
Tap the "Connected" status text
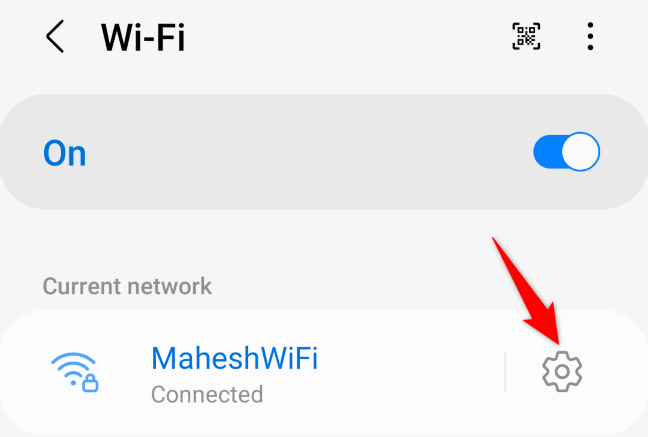tap(207, 394)
